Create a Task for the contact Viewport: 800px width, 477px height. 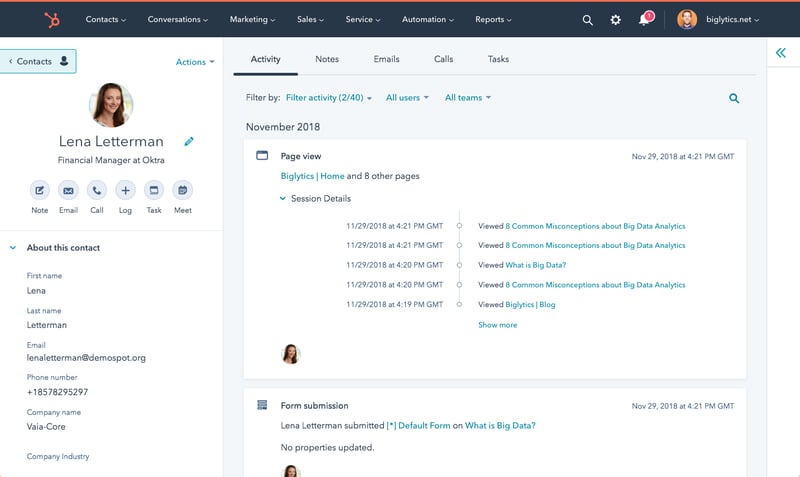[x=154, y=191]
